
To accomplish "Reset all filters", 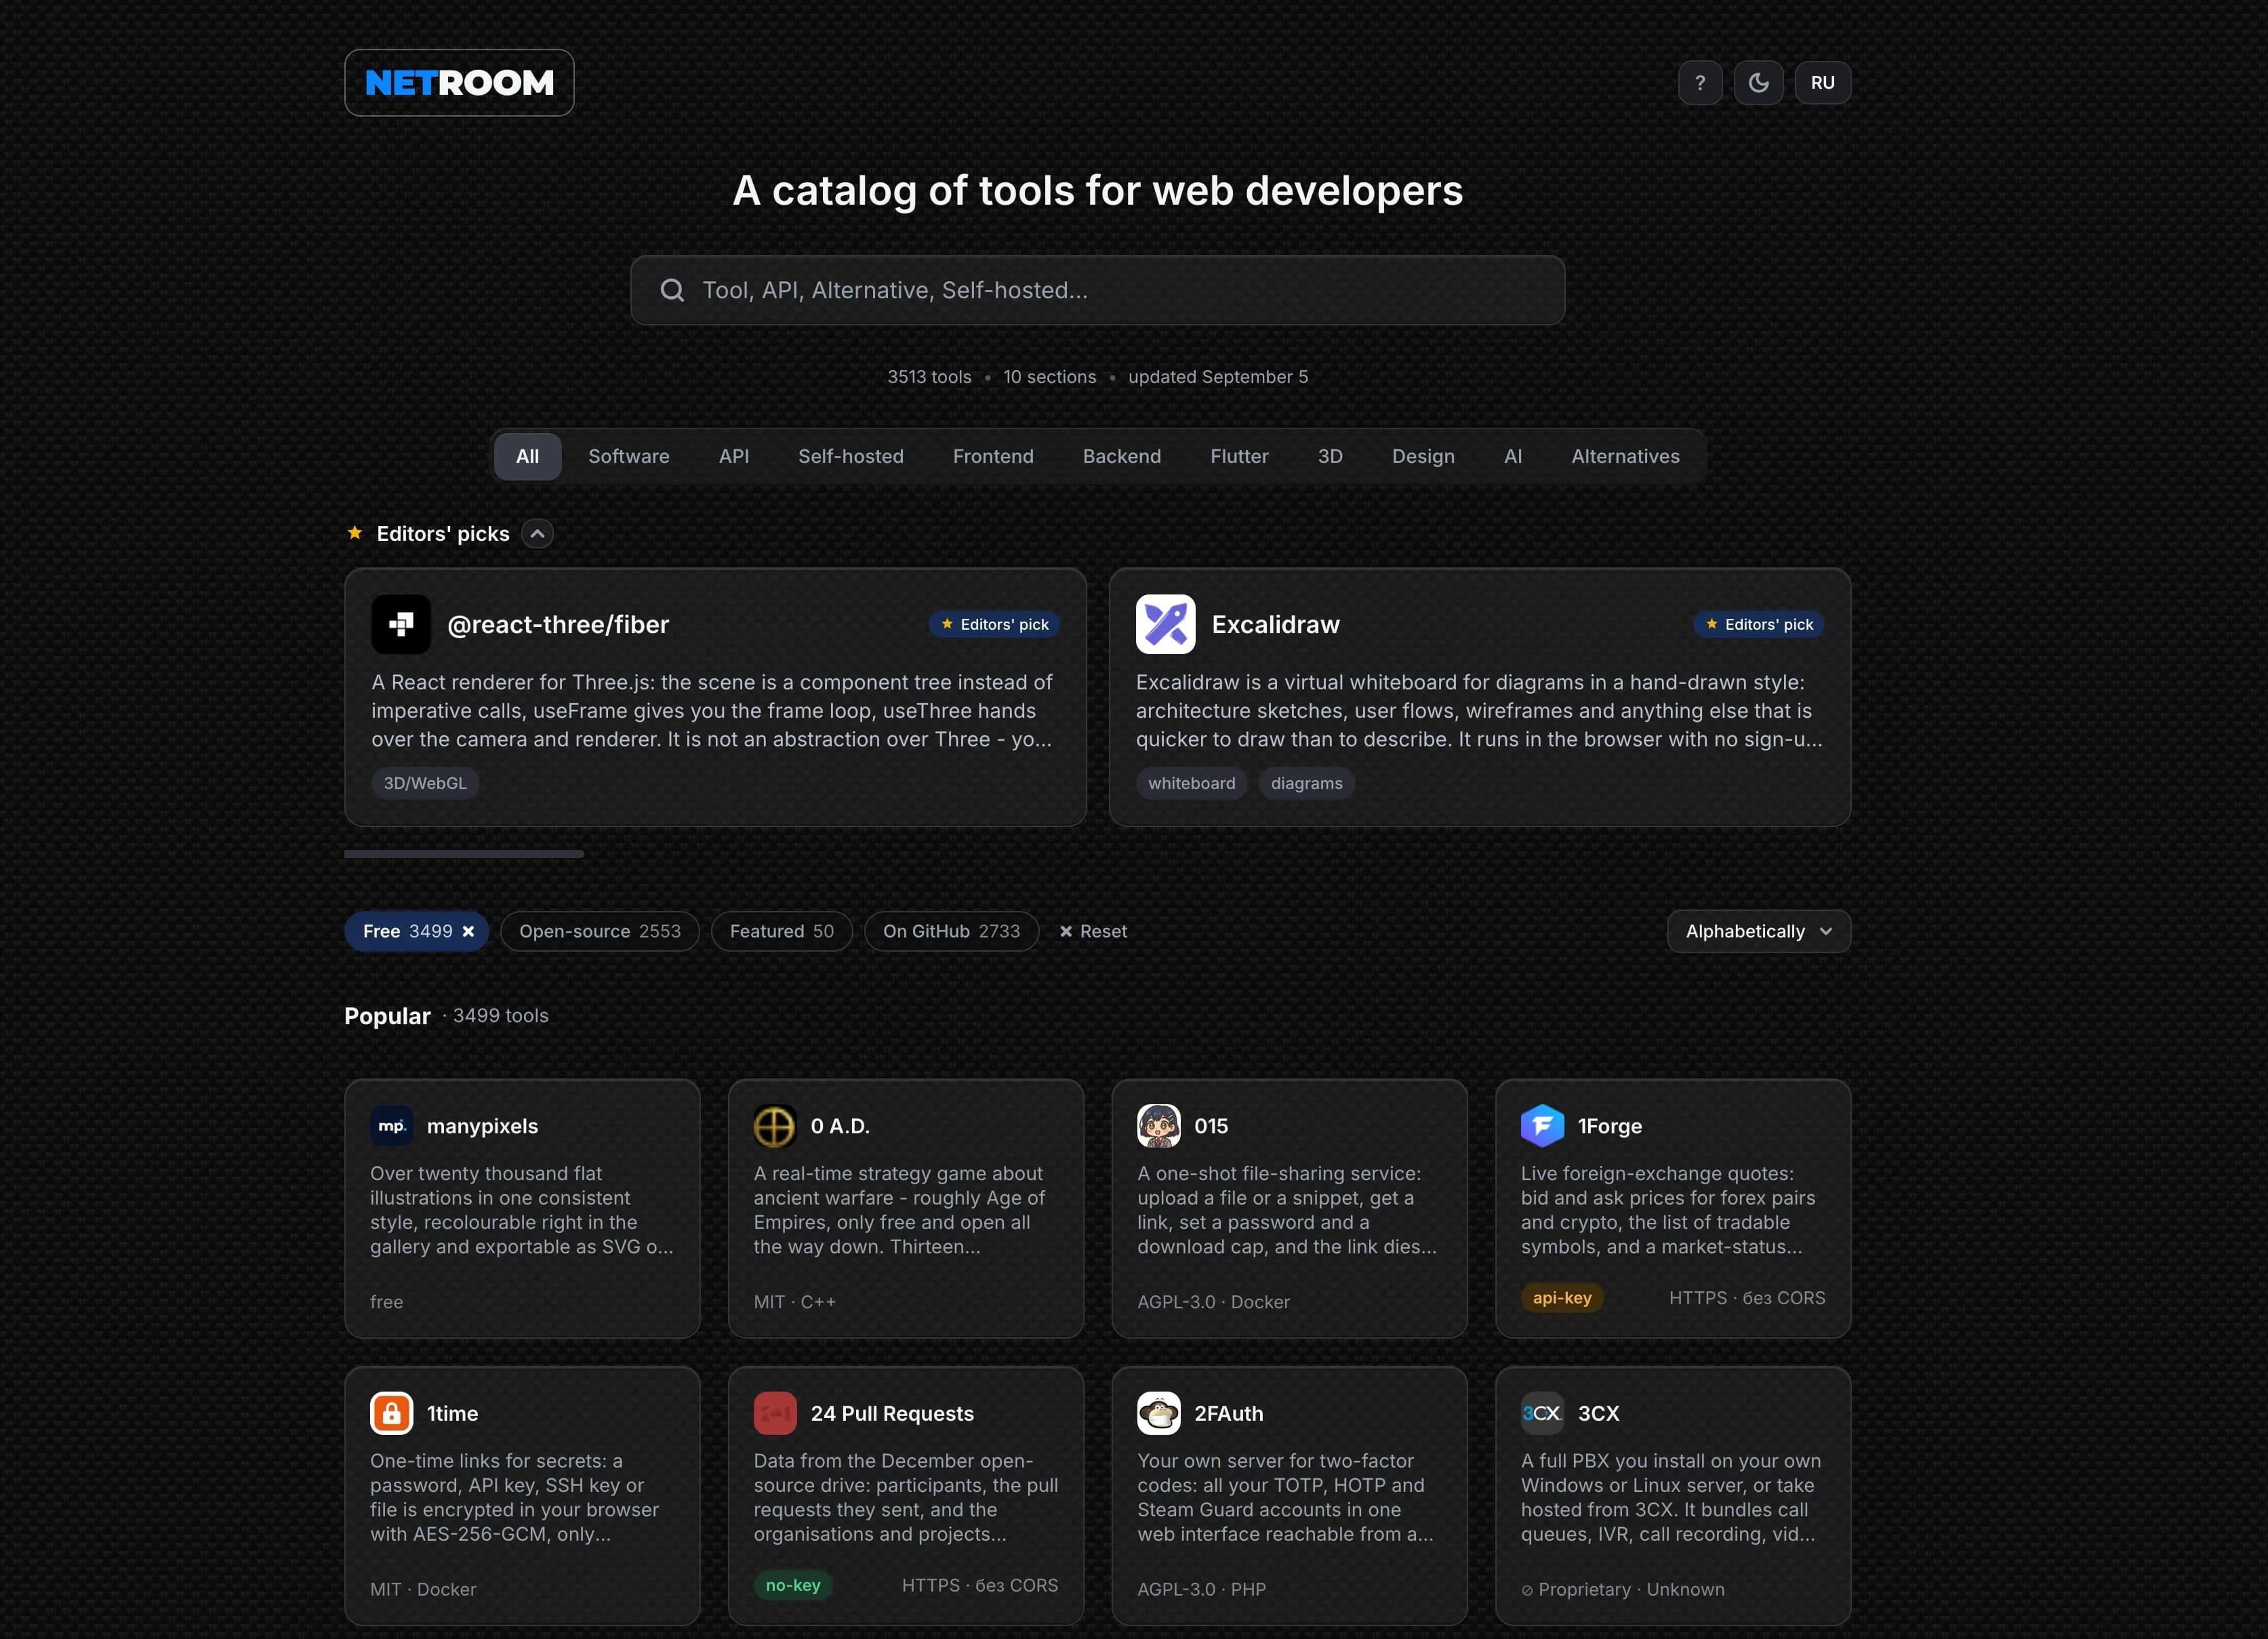I will point(1093,931).
